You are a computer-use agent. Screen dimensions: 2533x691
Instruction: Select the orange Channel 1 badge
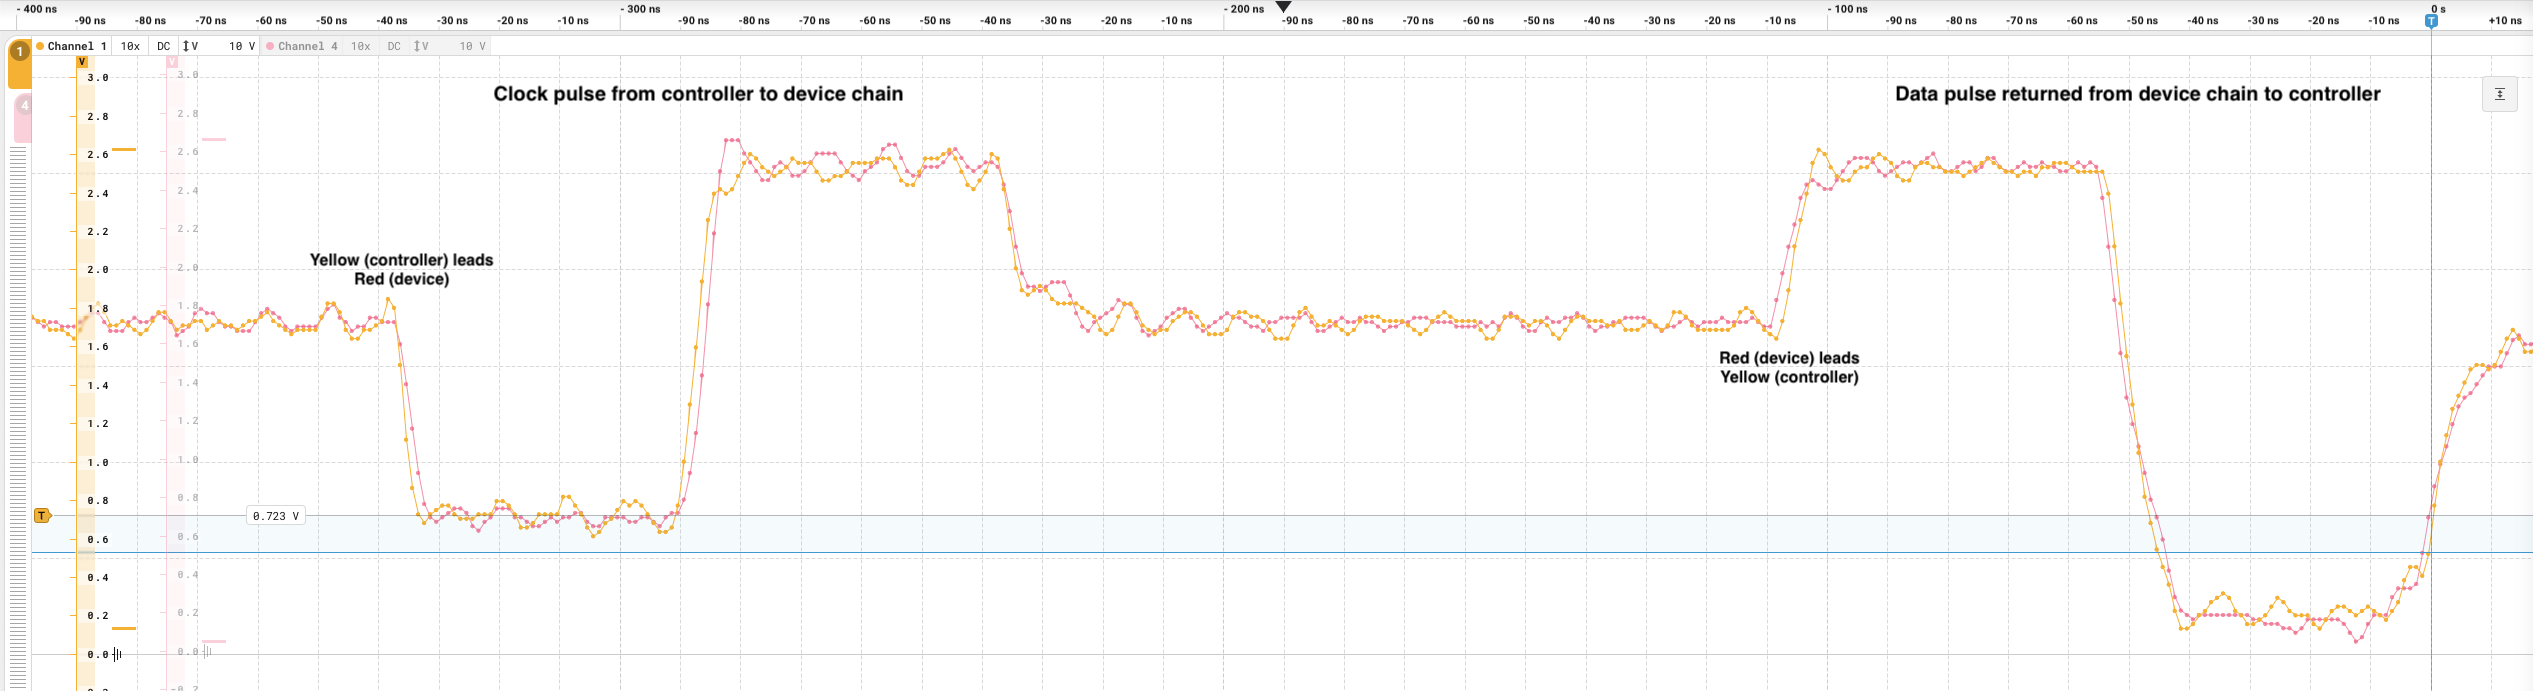(x=19, y=52)
